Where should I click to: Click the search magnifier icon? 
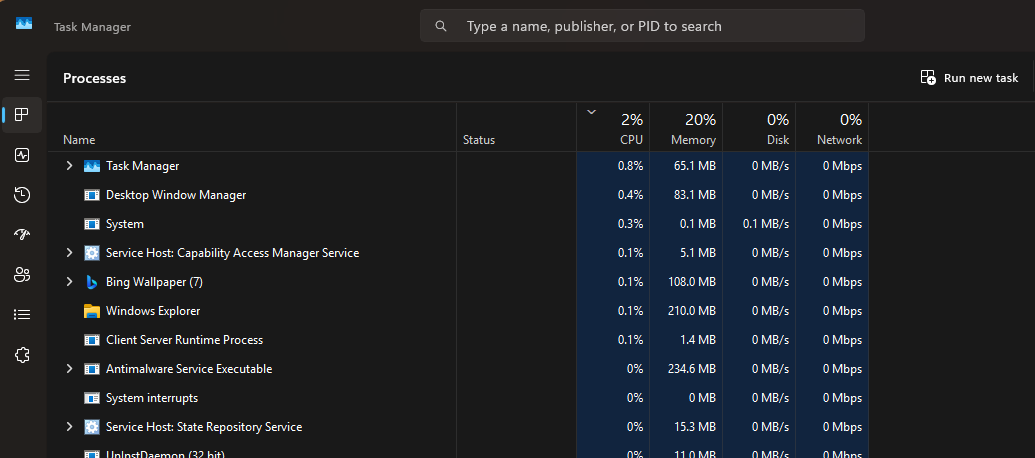click(x=441, y=26)
